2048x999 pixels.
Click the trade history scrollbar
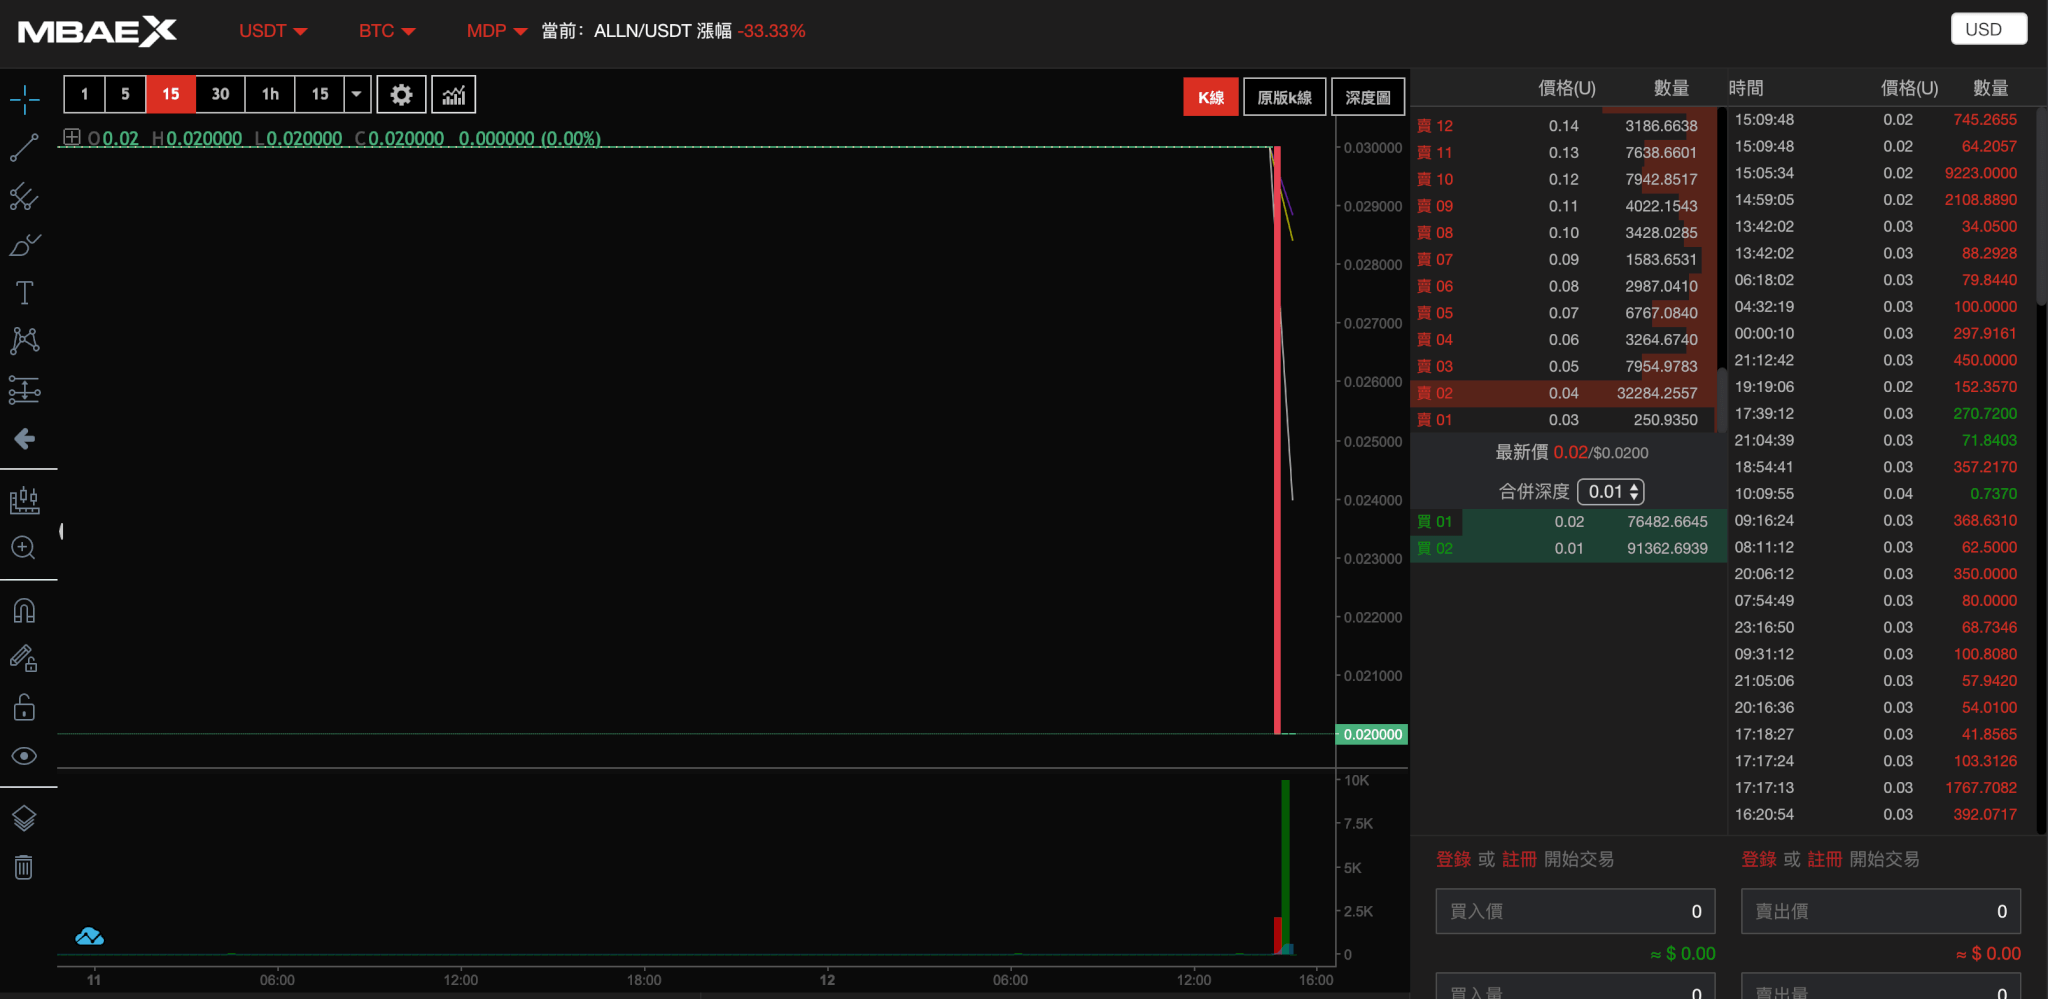click(2041, 205)
